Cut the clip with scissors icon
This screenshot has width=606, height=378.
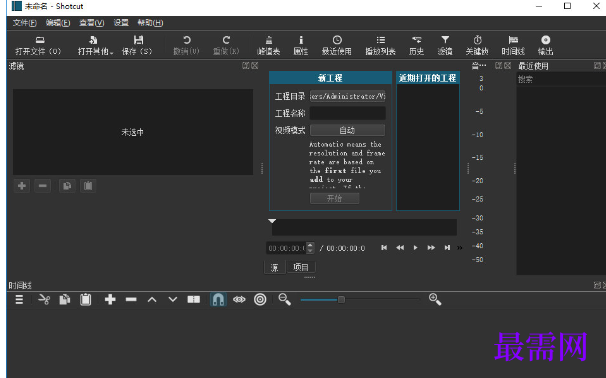point(44,300)
